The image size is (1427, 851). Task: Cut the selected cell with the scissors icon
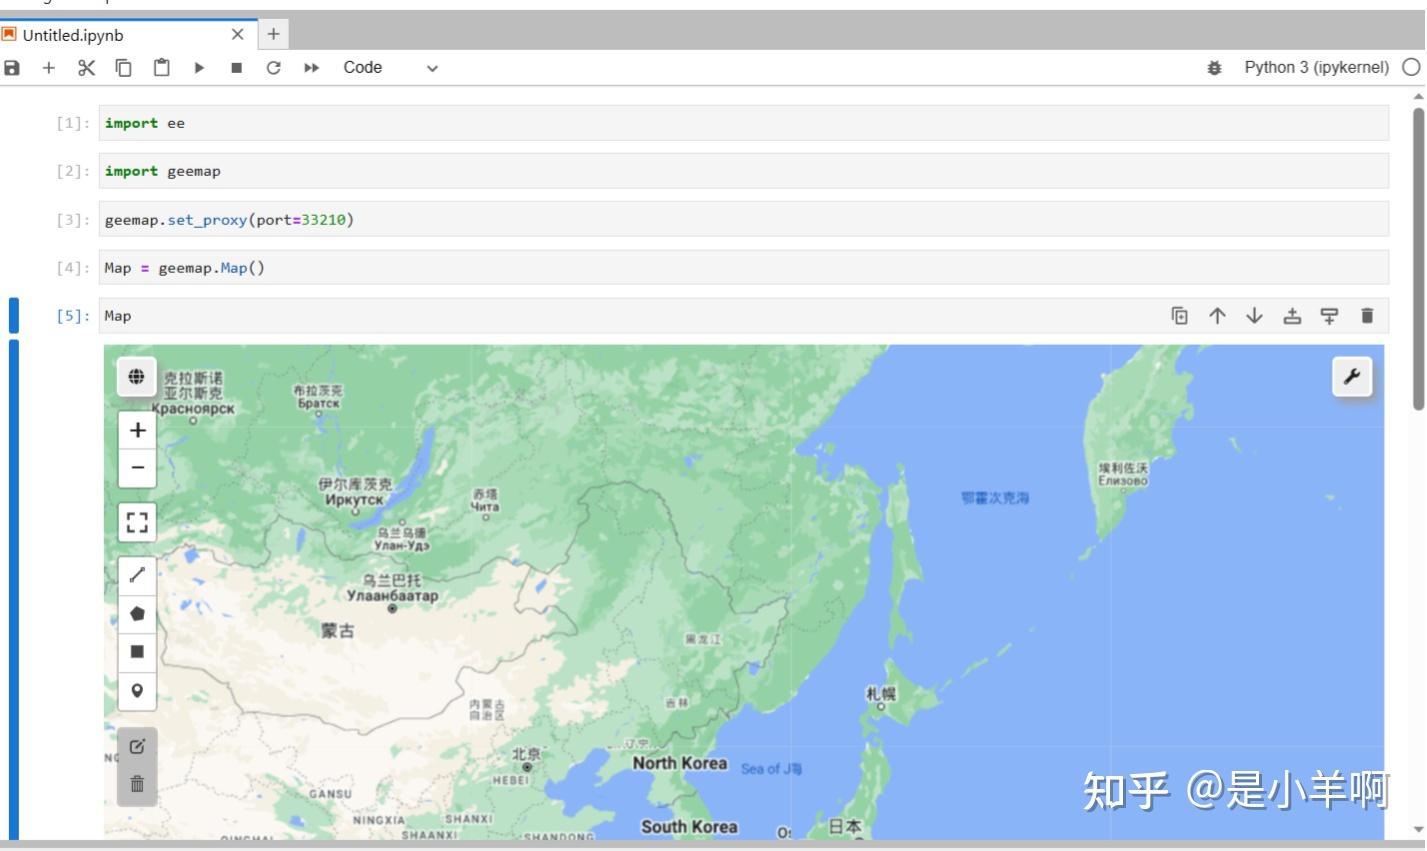coord(85,67)
